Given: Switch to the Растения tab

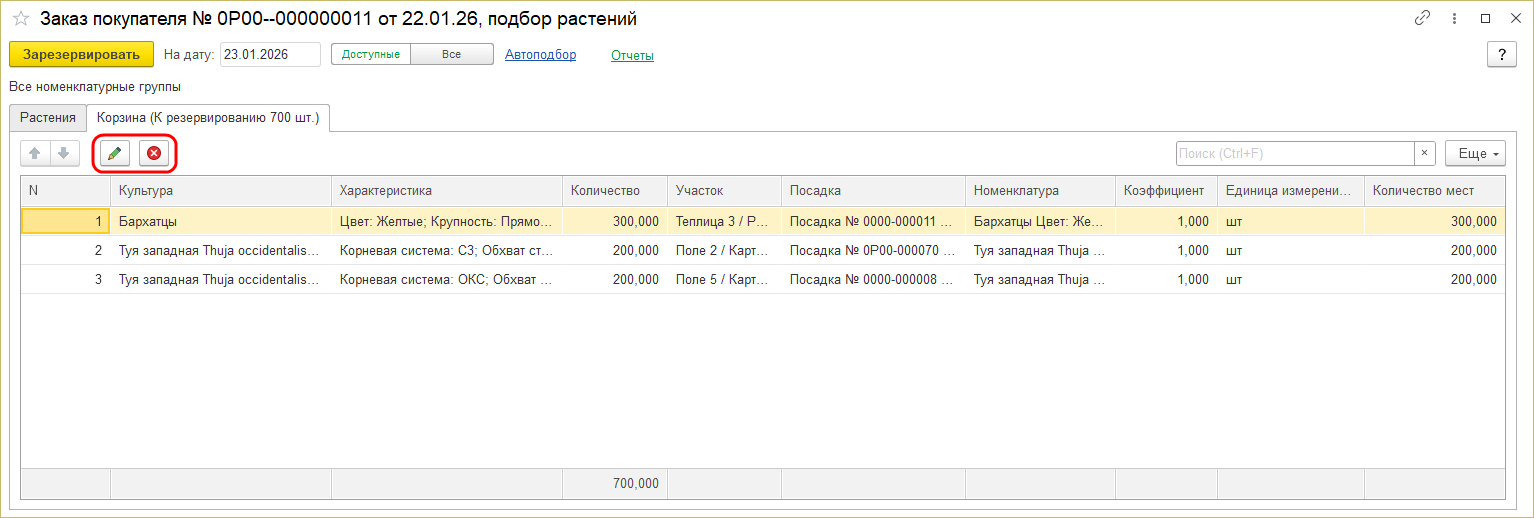Looking at the screenshot, I should (x=48, y=117).
